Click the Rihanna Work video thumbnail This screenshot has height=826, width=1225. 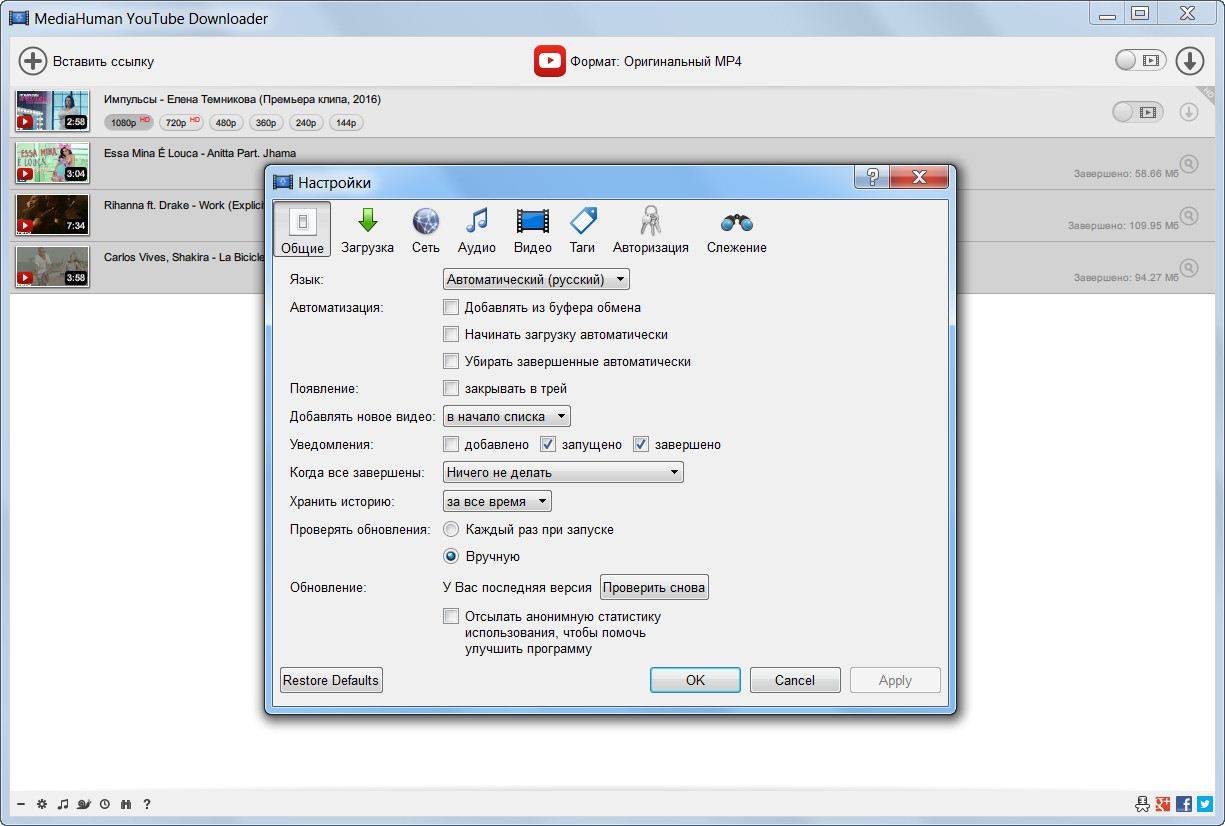52,214
